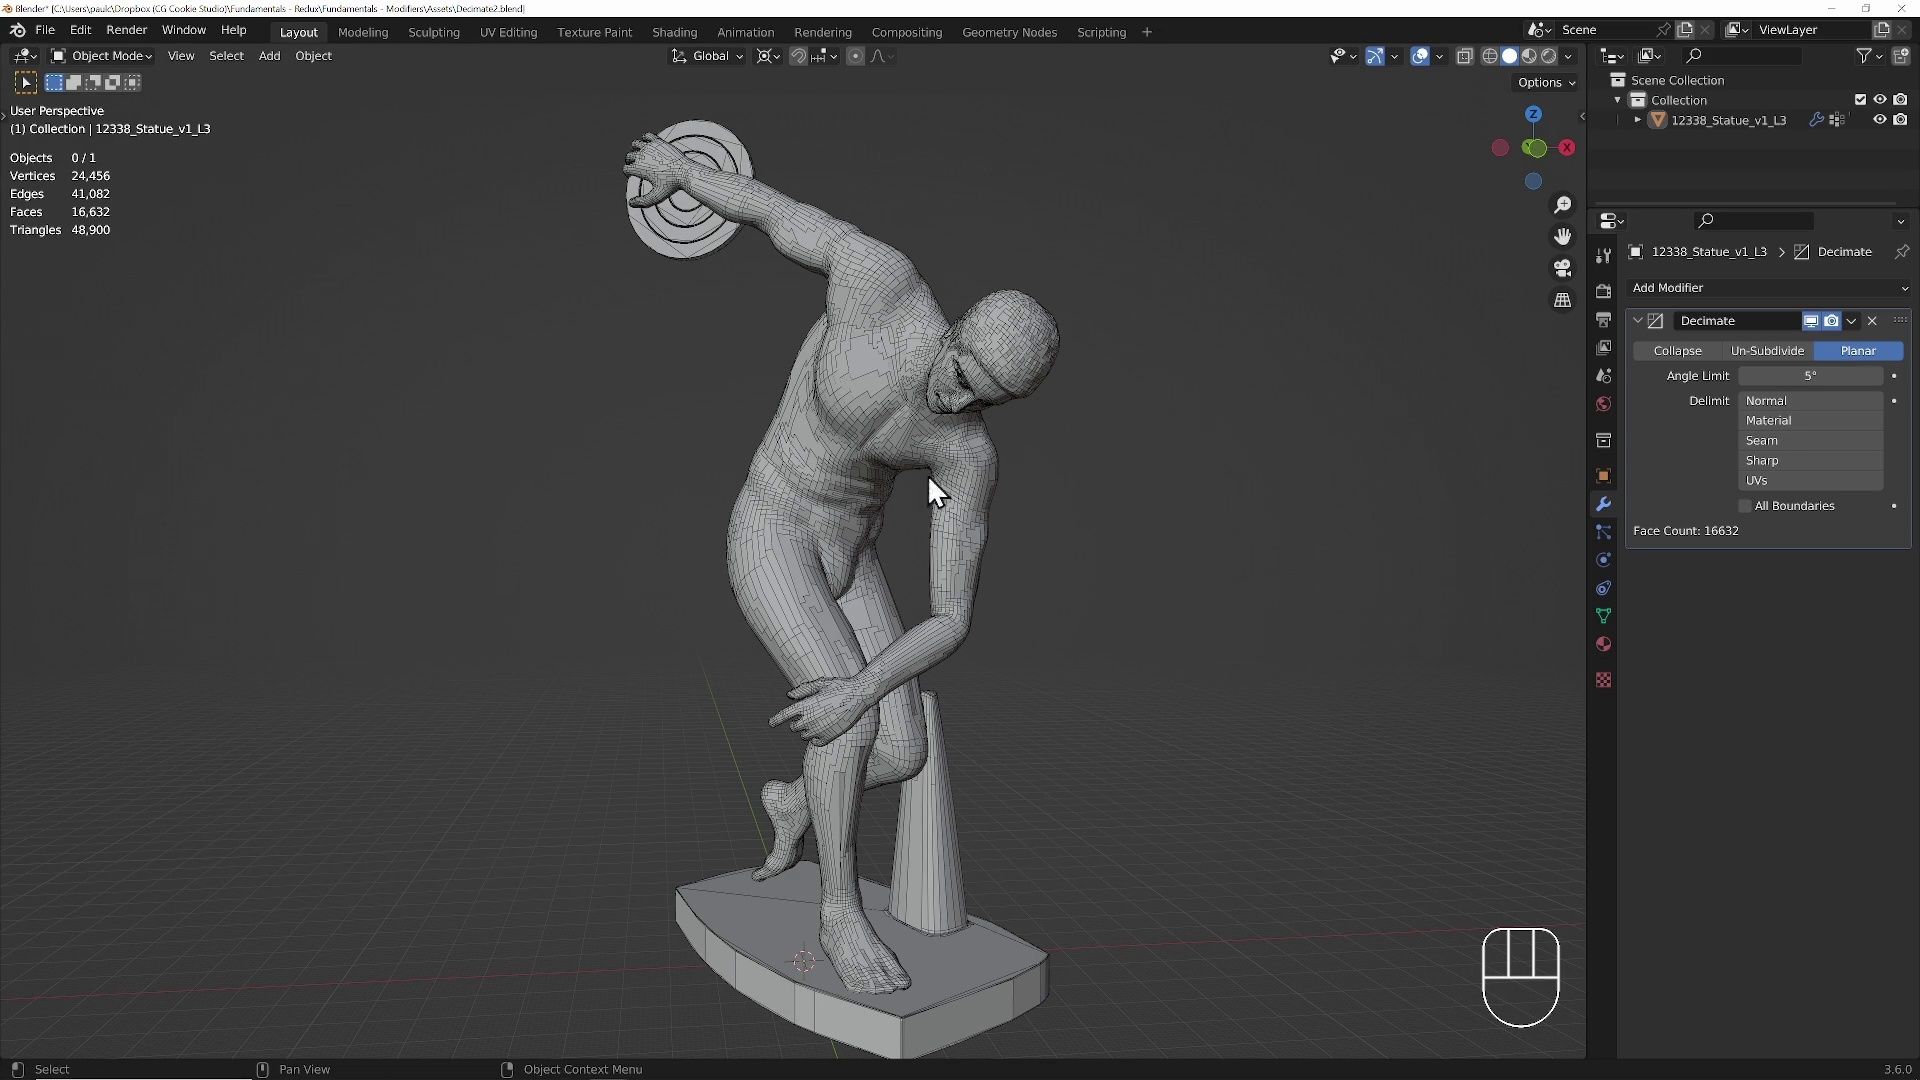Select Planar decimate mode
The width and height of the screenshot is (1920, 1080).
1858,351
